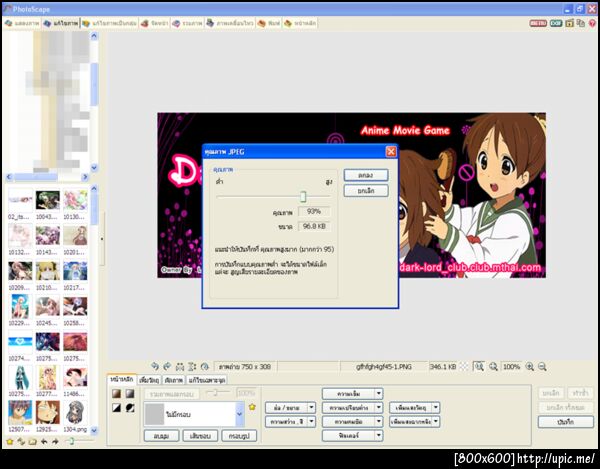Click the บันทึก save button
This screenshot has width=600, height=469.
(x=566, y=422)
